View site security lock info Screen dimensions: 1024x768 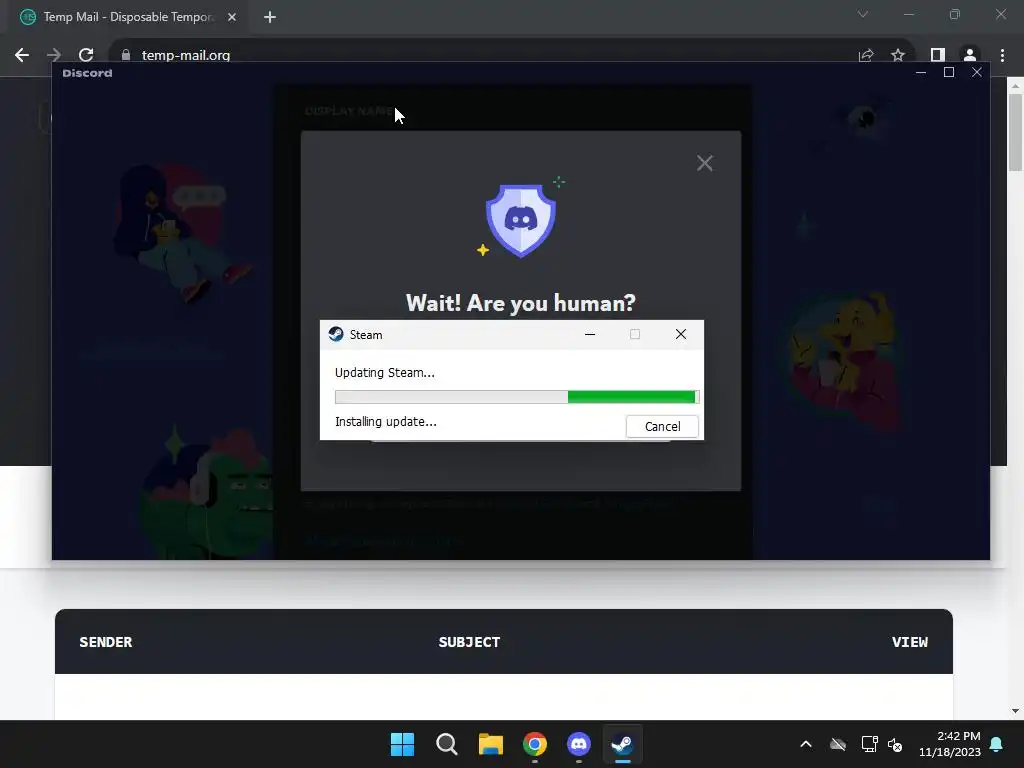(x=126, y=55)
